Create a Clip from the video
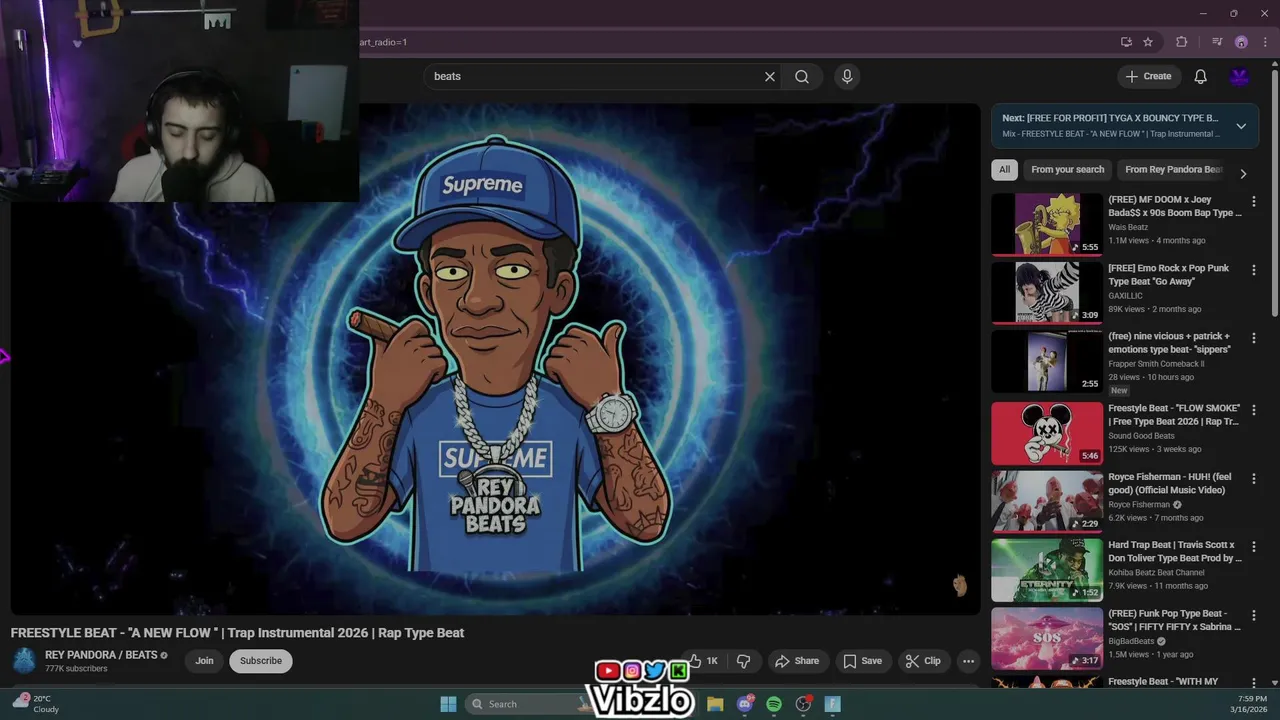 pyautogui.click(x=923, y=661)
